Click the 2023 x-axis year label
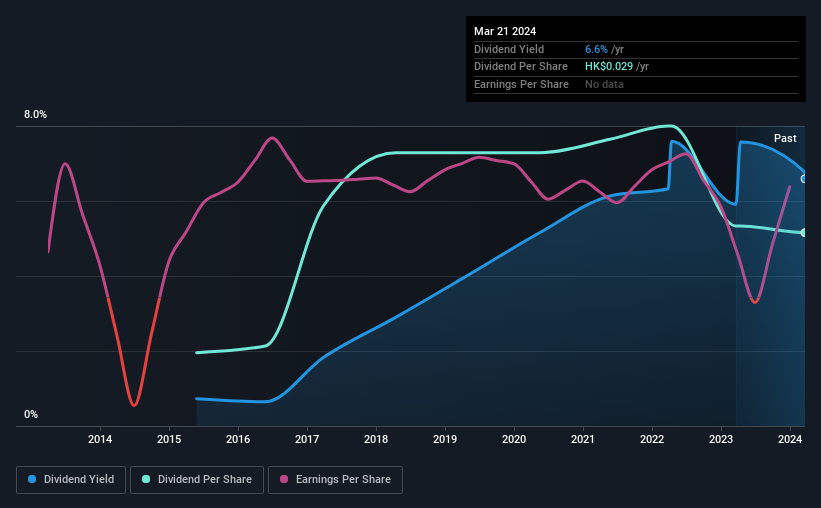This screenshot has height=508, width=821. click(x=721, y=439)
